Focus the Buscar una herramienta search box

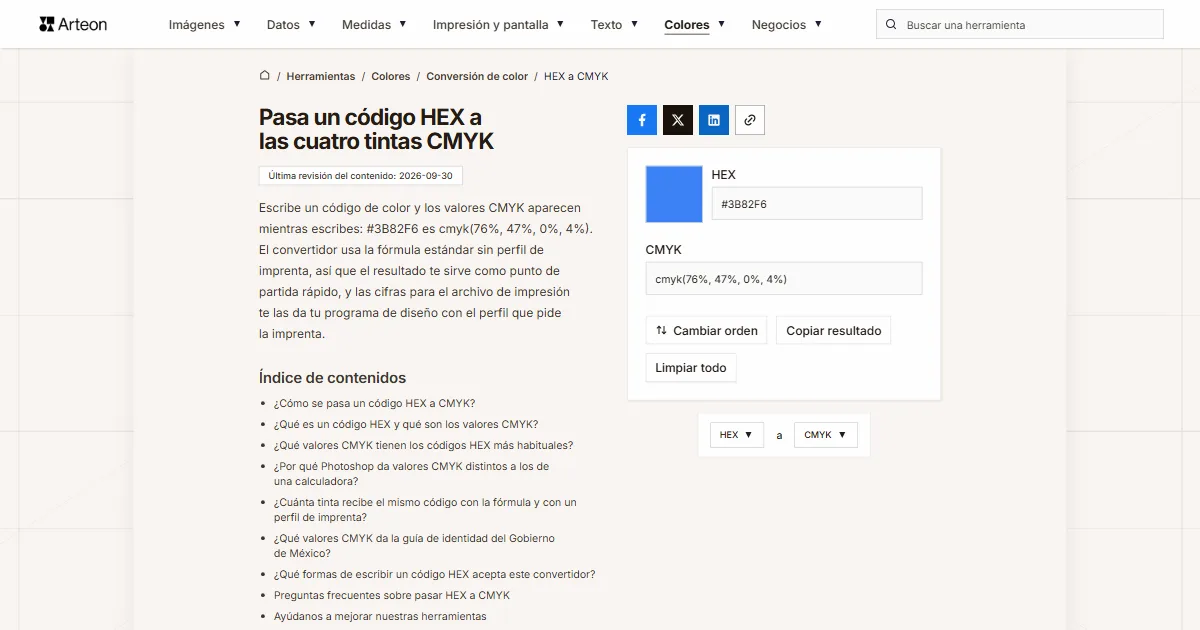(x=1020, y=24)
